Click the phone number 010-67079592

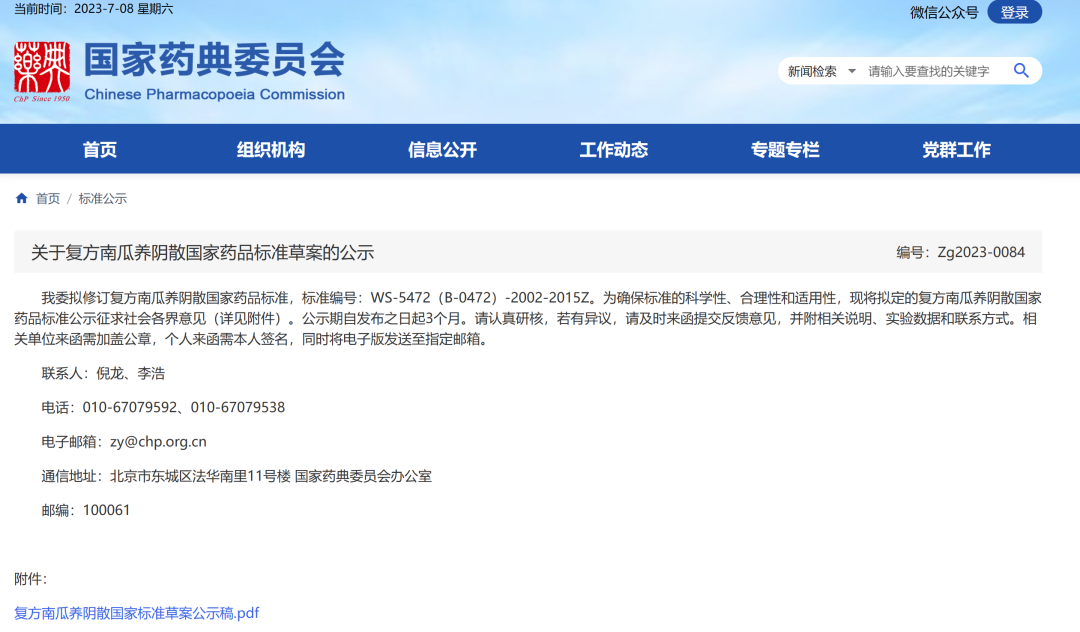click(x=129, y=408)
